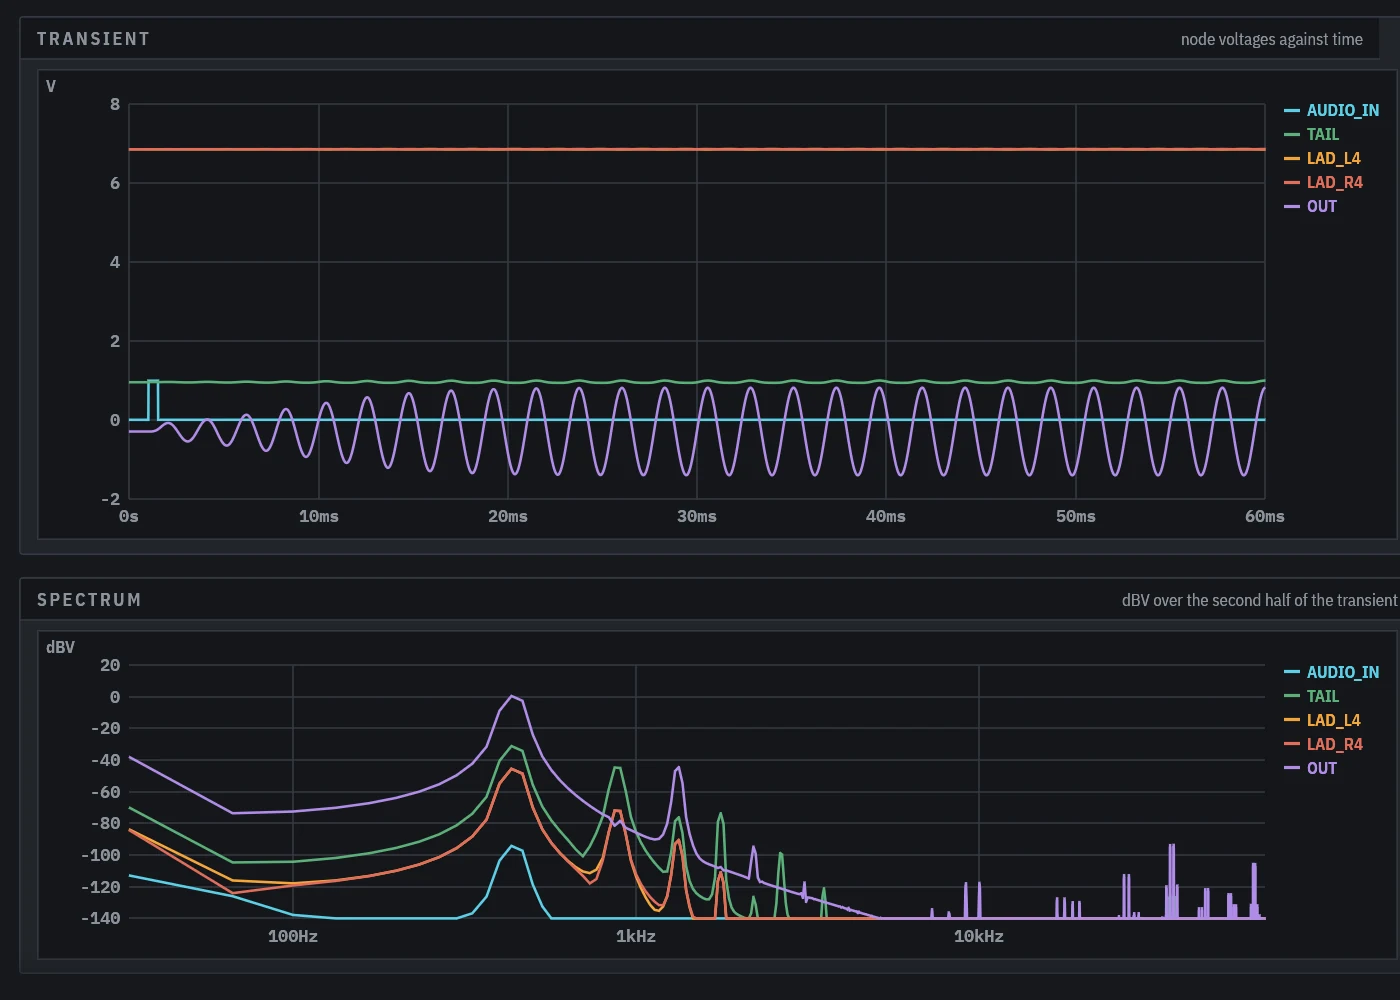Select the 'dBV over the second half' caption
The width and height of the screenshot is (1400, 1000).
coord(1259,600)
